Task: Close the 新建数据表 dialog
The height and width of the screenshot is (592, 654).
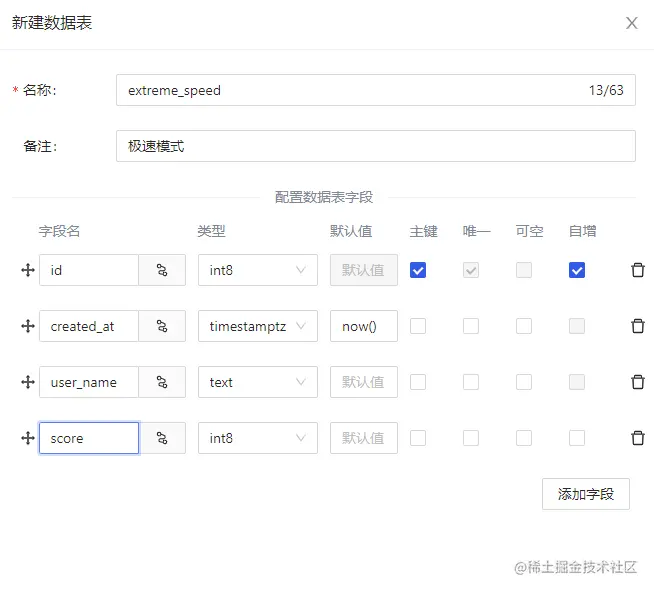Action: tap(631, 23)
